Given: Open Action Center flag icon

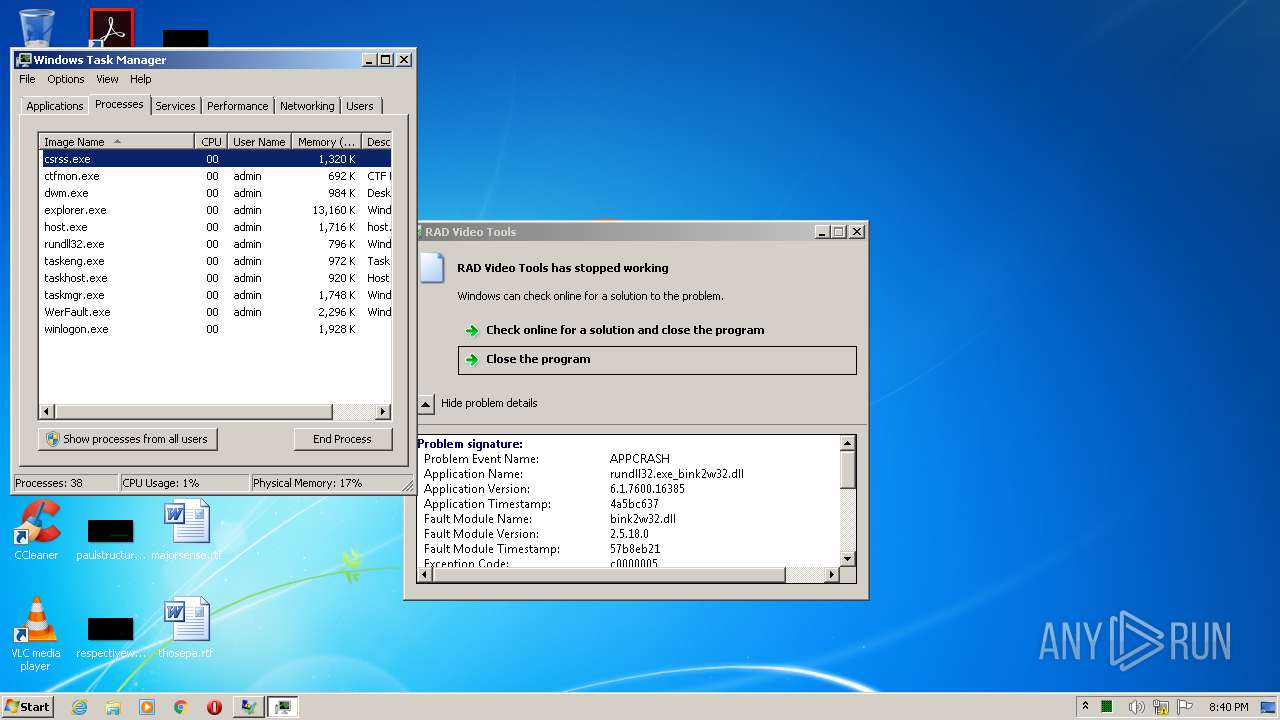Looking at the screenshot, I should pyautogui.click(x=1185, y=707).
